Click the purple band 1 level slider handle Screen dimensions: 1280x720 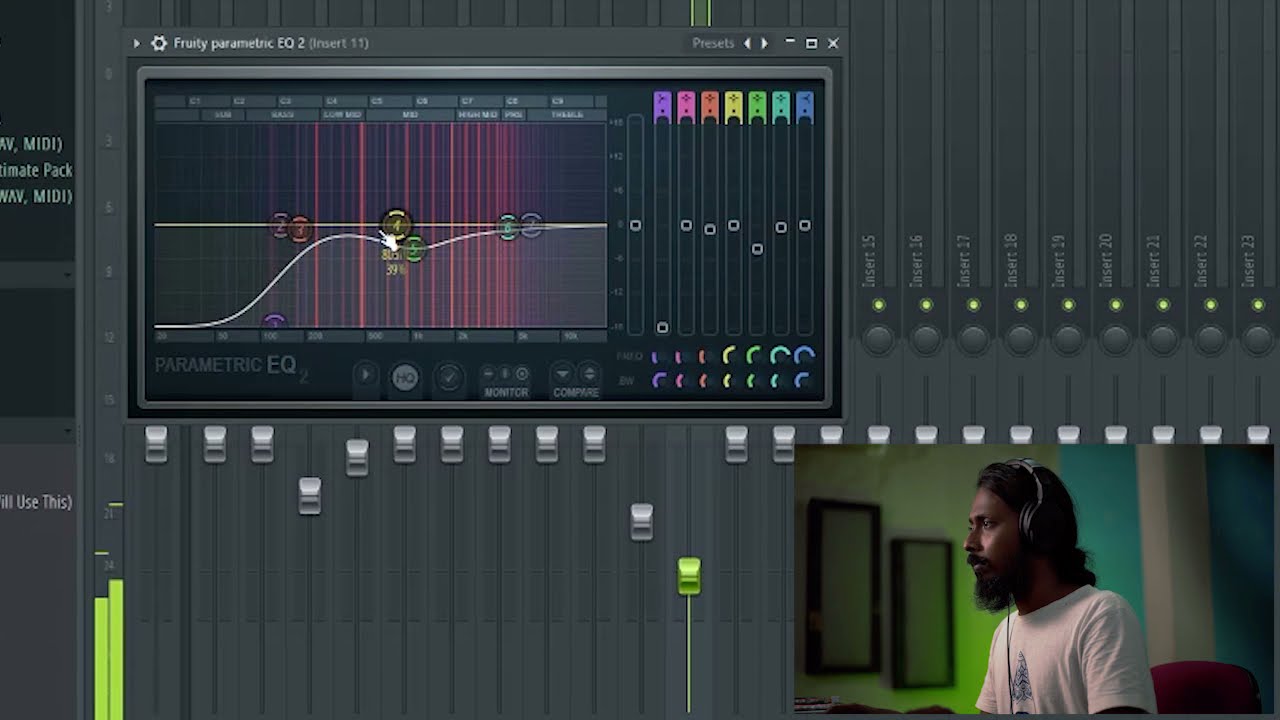click(662, 327)
